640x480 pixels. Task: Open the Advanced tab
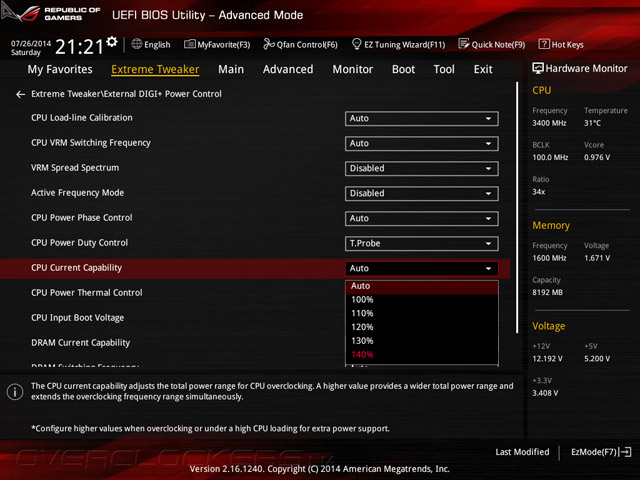(288, 69)
